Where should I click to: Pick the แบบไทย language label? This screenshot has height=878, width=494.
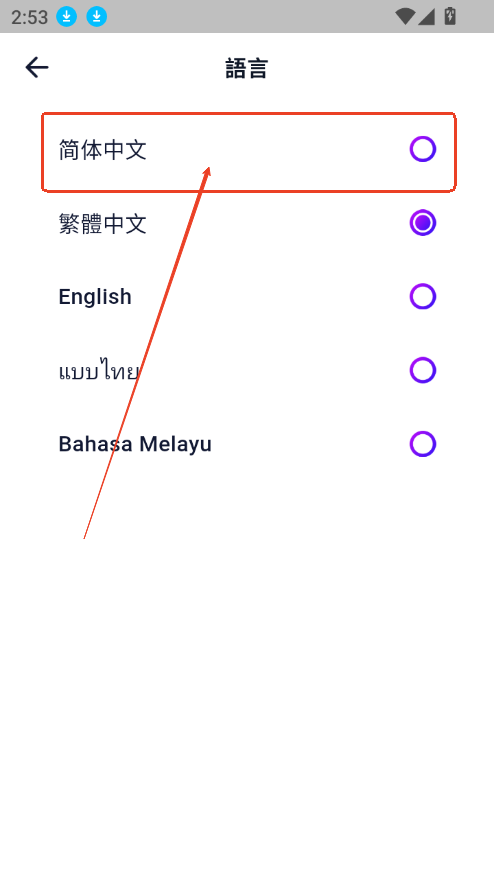(99, 371)
